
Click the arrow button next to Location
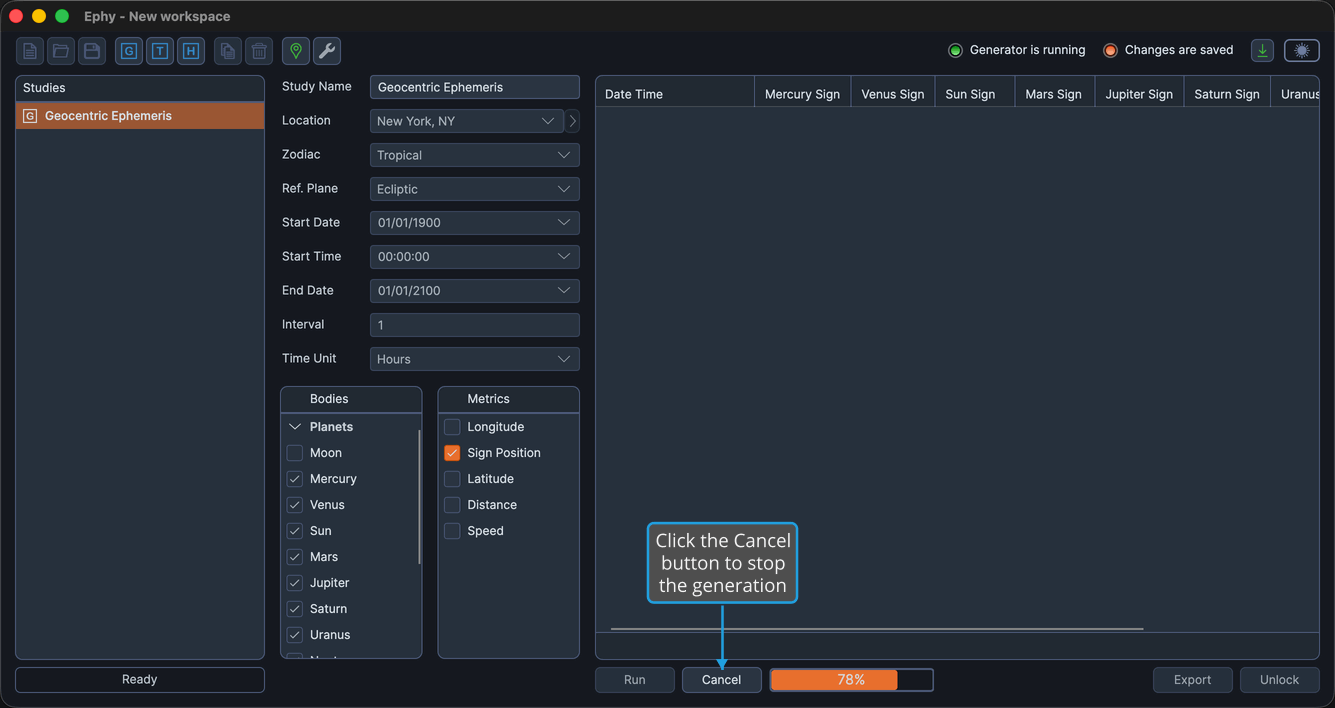click(x=572, y=121)
